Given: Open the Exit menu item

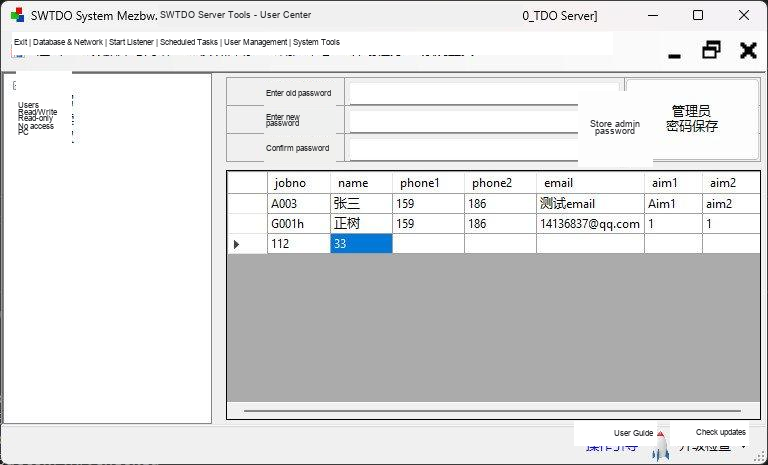Looking at the screenshot, I should pyautogui.click(x=20, y=42).
